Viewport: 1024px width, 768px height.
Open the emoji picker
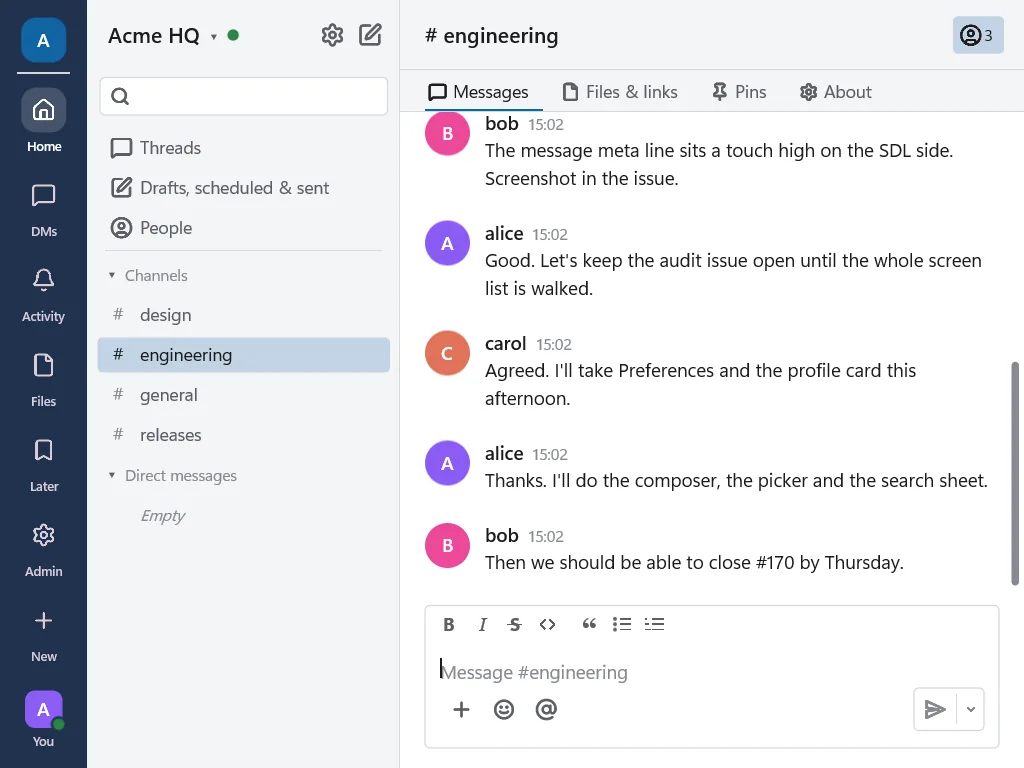tap(504, 709)
